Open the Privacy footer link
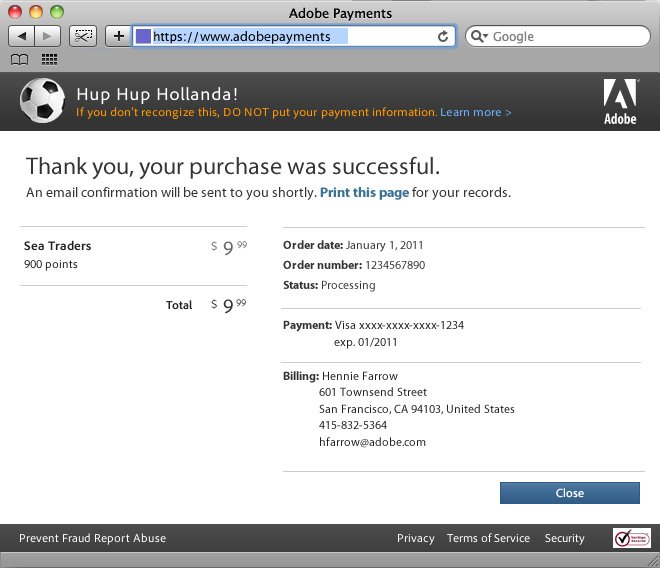The image size is (660, 568). (415, 538)
